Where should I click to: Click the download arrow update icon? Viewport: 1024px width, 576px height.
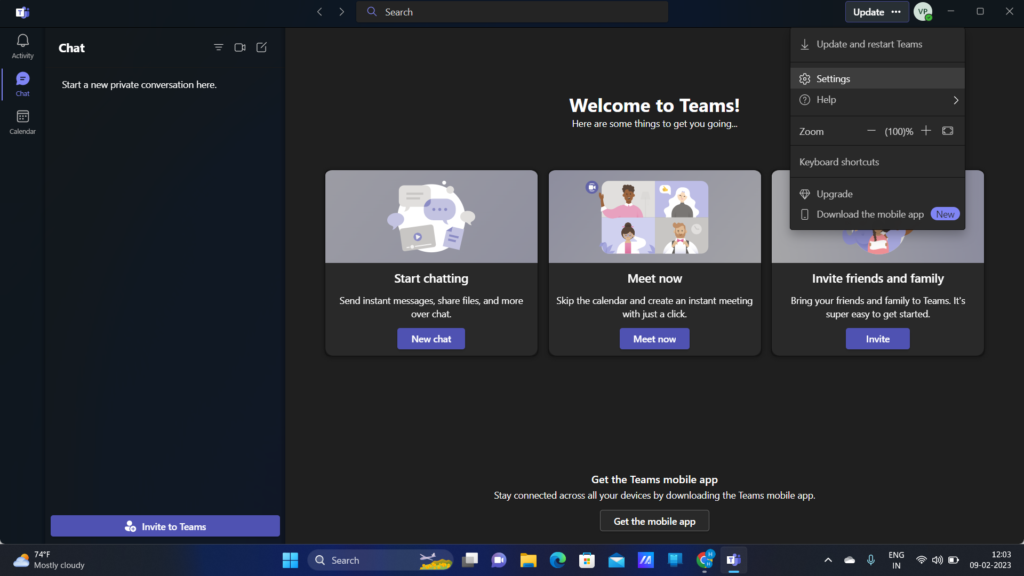(x=805, y=44)
